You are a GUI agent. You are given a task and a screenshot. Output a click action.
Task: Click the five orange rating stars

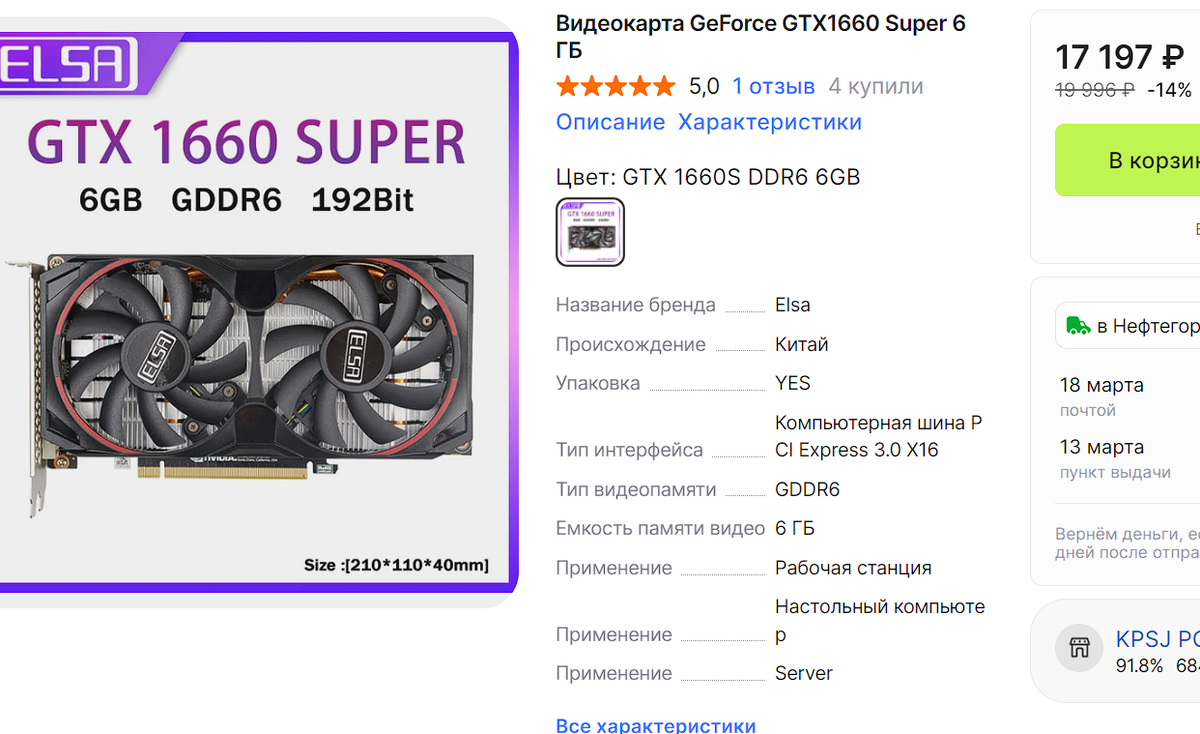coord(616,86)
